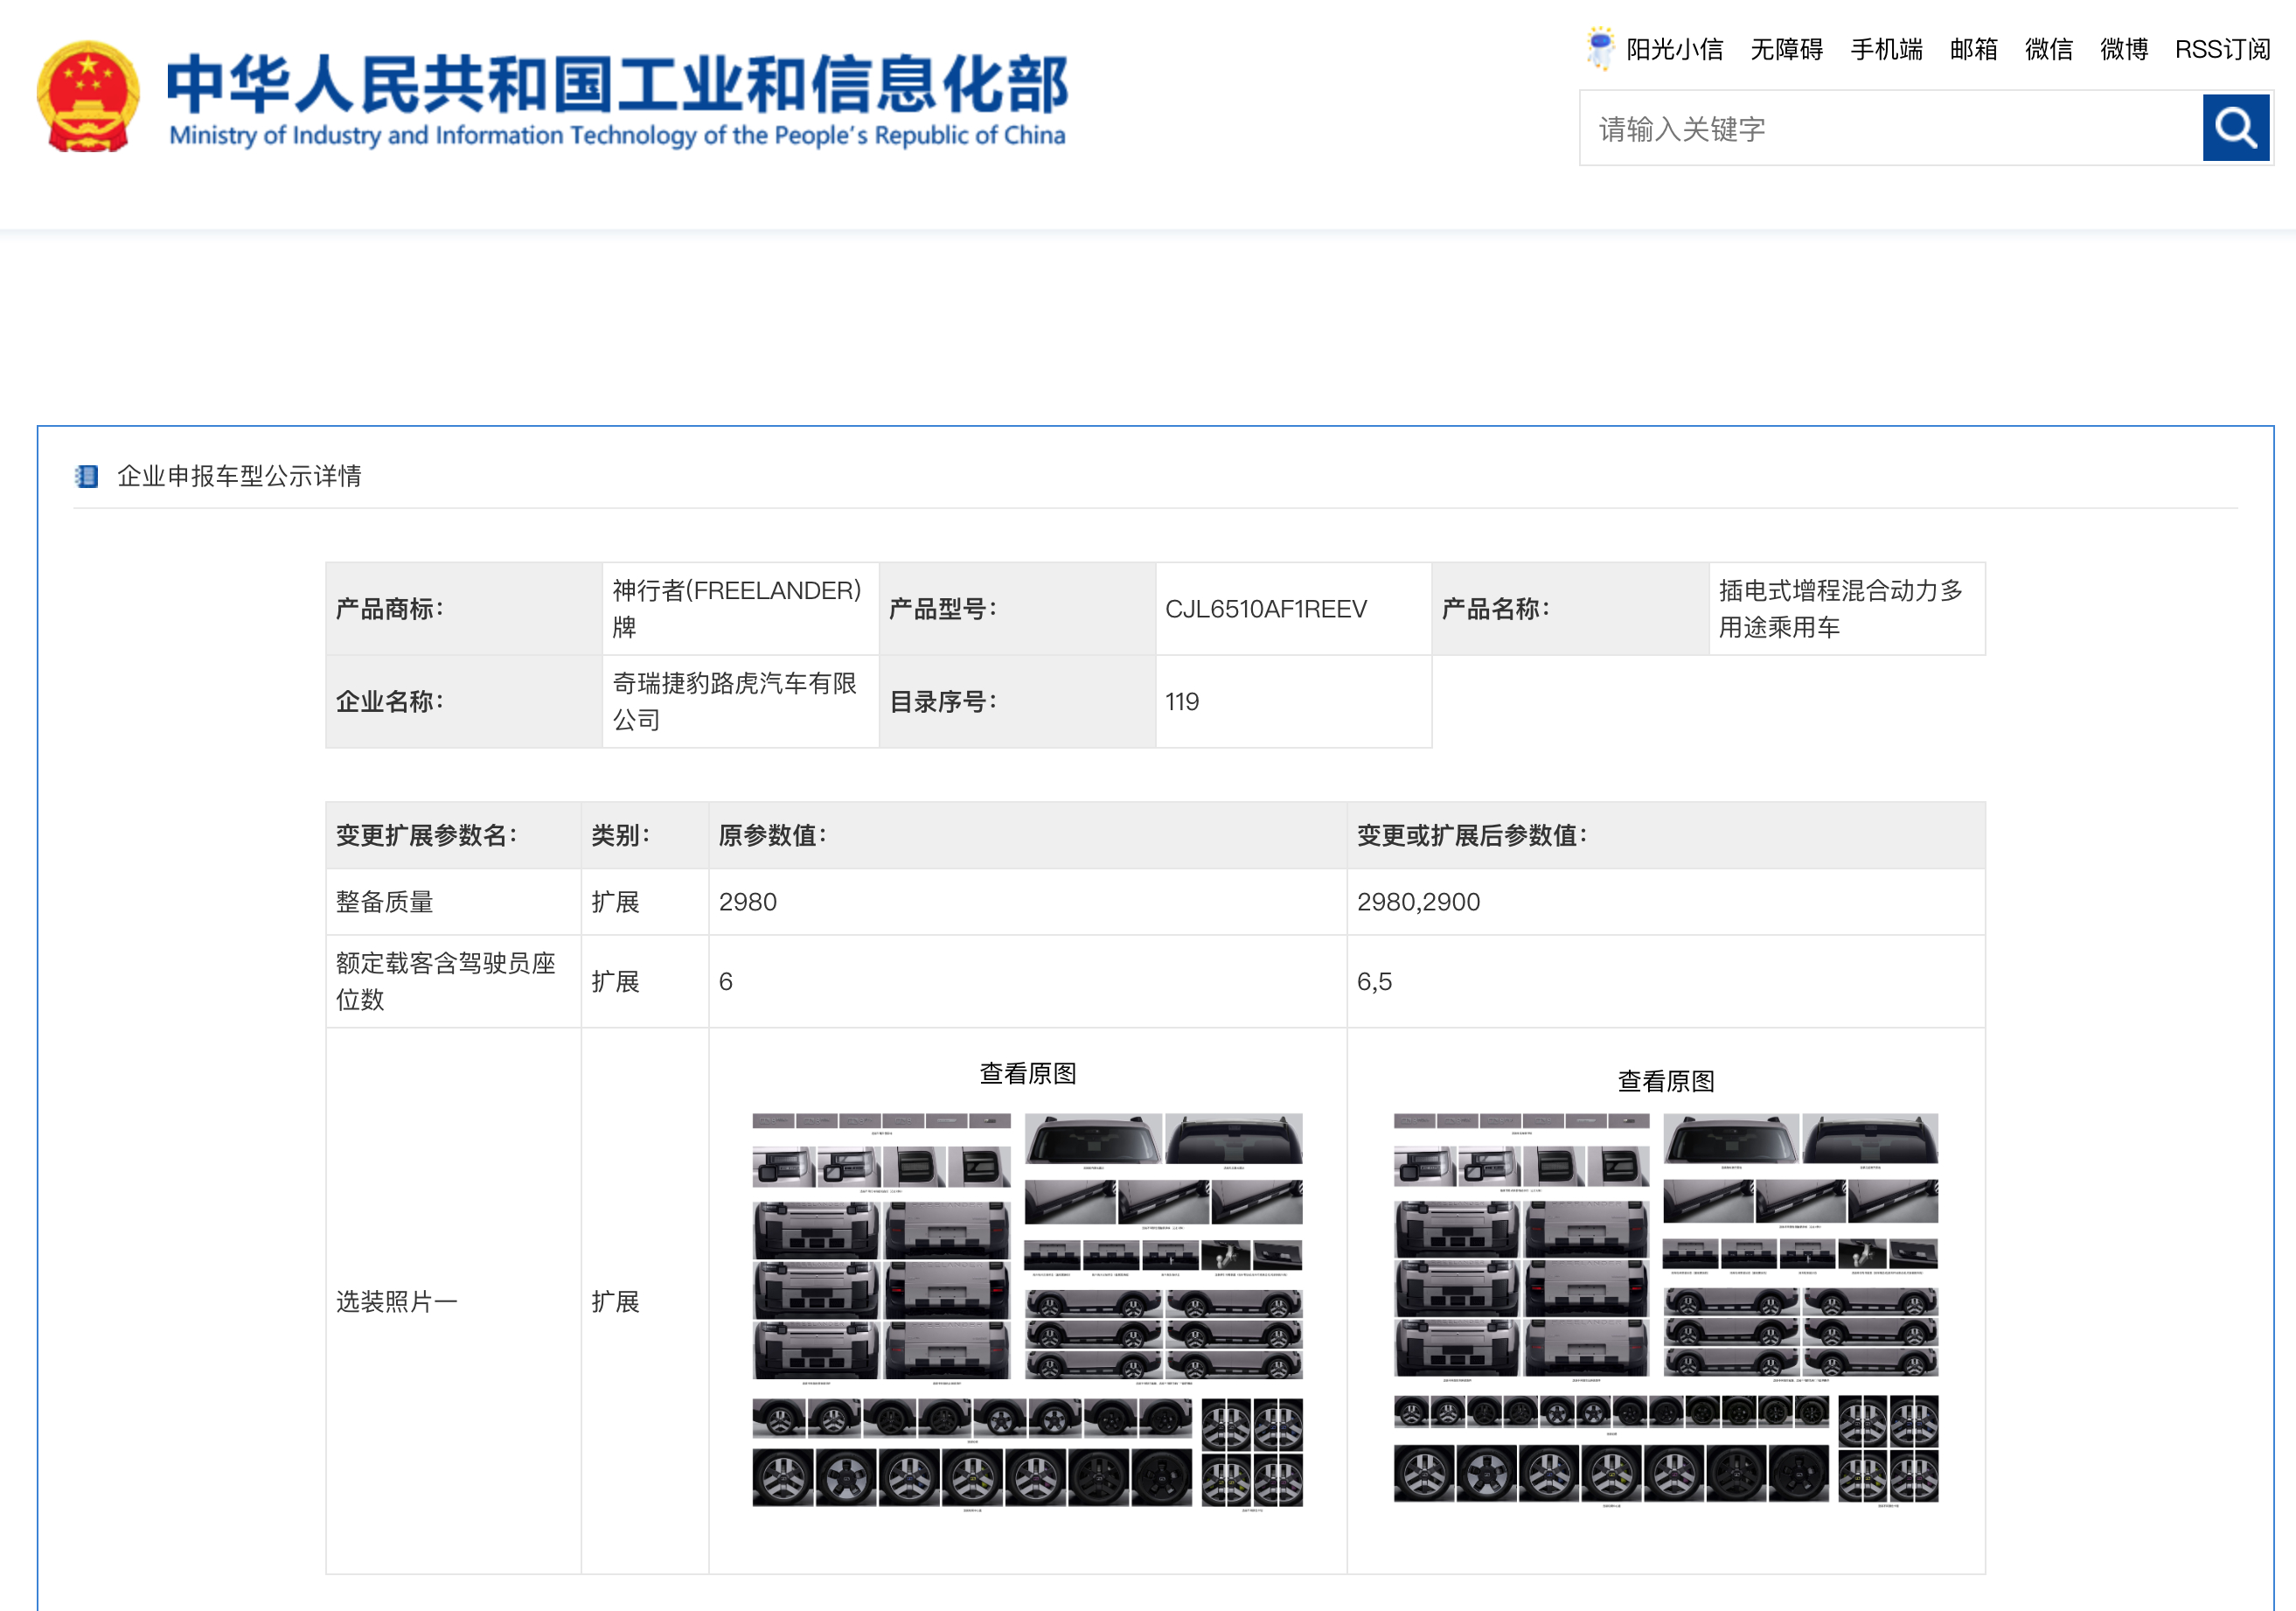
Task: Open the 微博 link
Action: coord(2123,49)
